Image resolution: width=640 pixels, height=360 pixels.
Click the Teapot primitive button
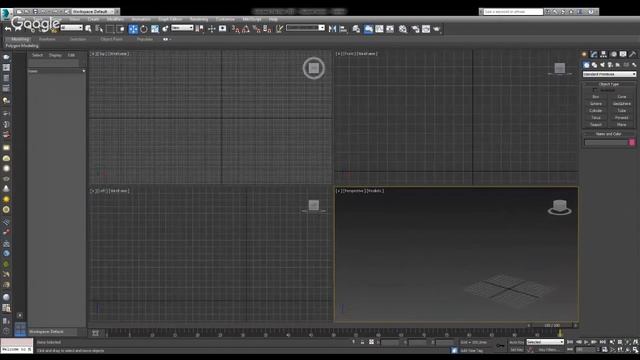tap(596, 124)
